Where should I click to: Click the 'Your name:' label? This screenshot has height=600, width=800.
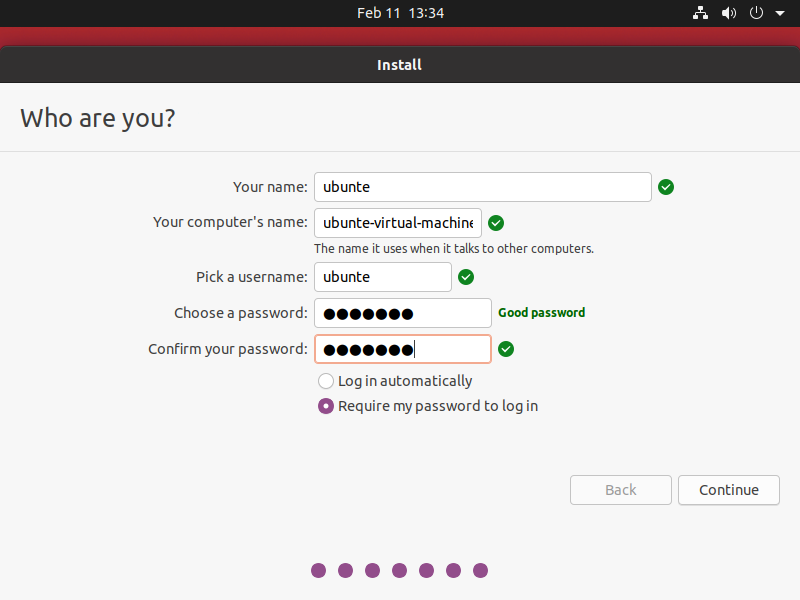tap(270, 187)
